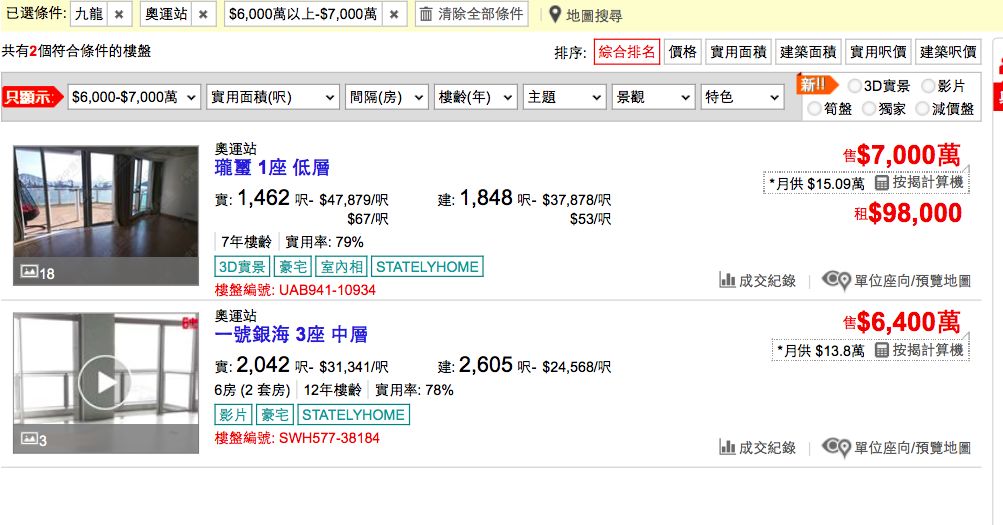Screen dimensions: 1003x525
Task: Click the trash icon to clear all conditions
Action: coord(426,13)
